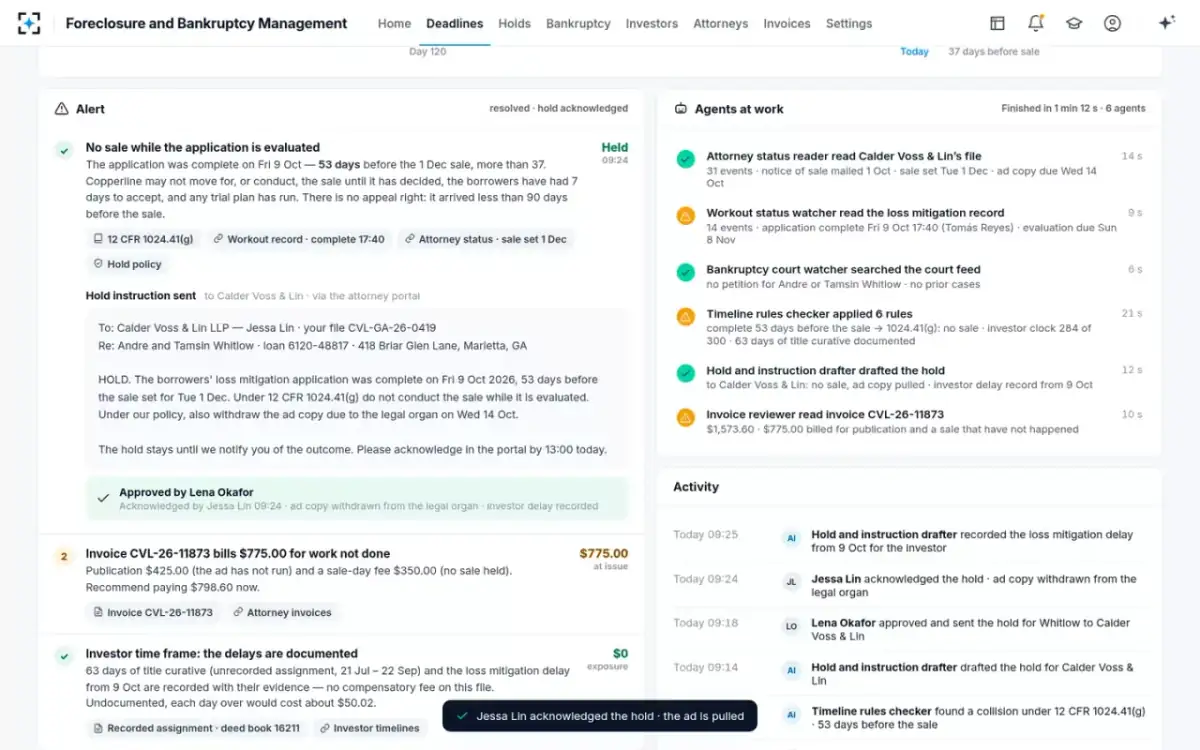Click the LO avatar in Activity
This screenshot has height=750, width=1200.
coord(791,625)
